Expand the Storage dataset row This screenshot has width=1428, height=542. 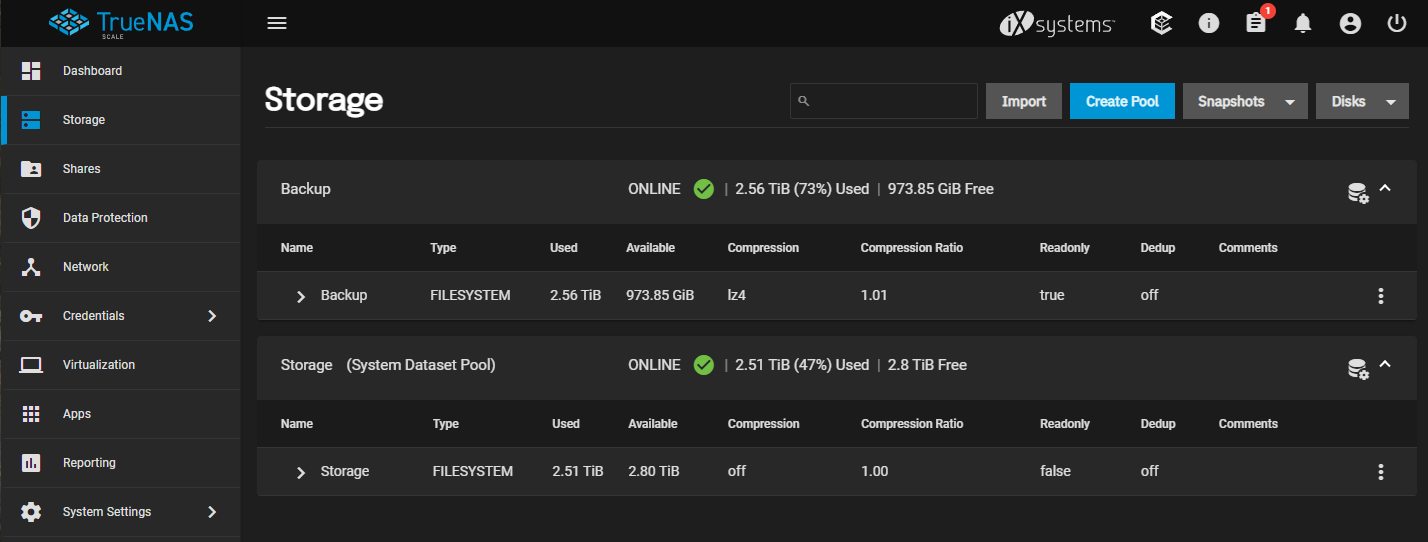pos(301,472)
